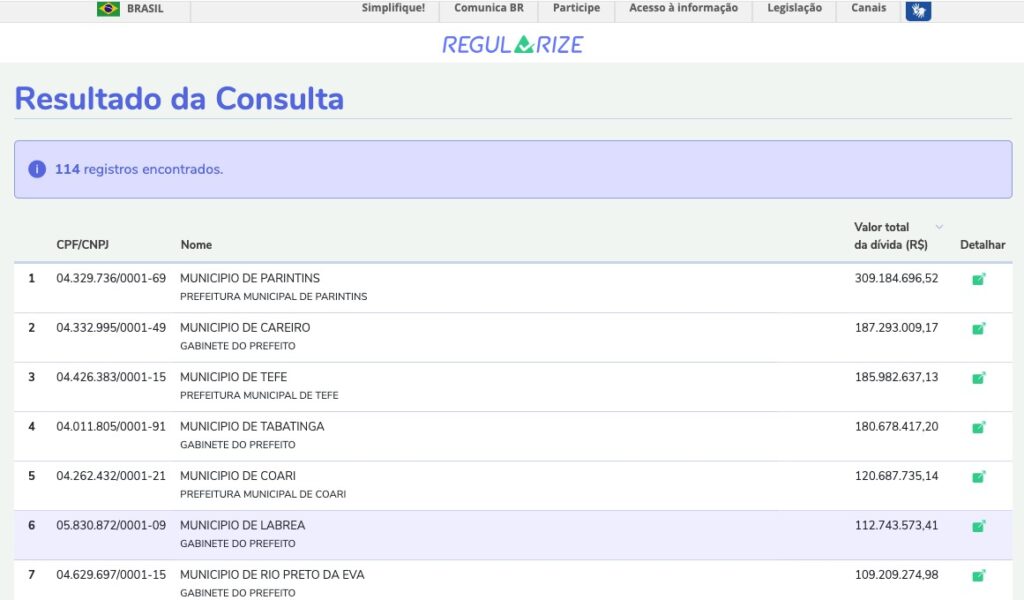Select the Municipio de Labrea row name

242,525
